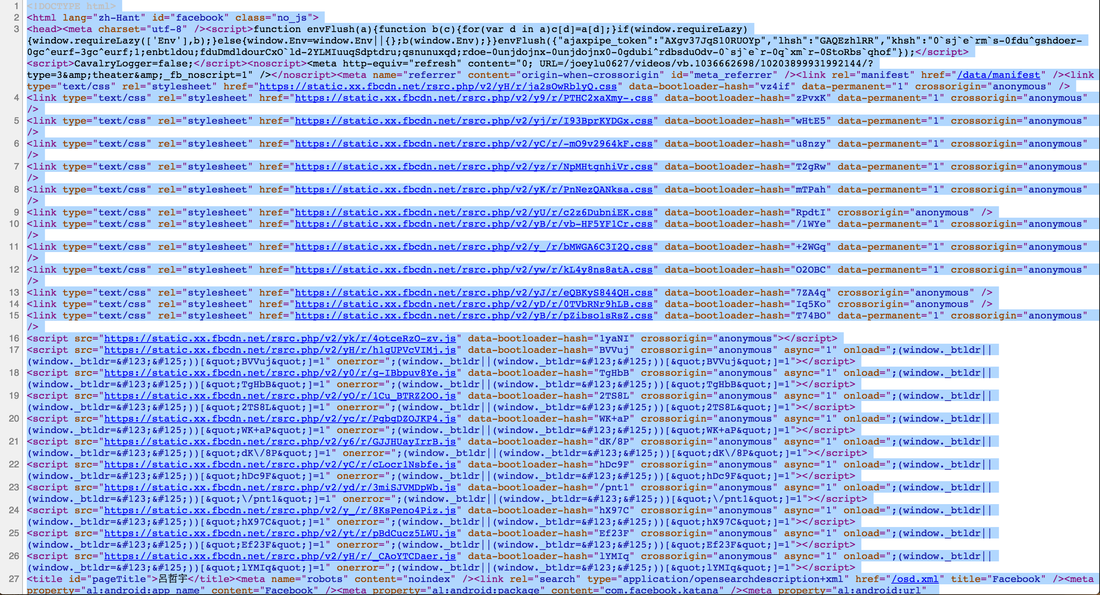Open the lCu_BTRZ2OO.js script link
Image resolution: width=1100 pixels, height=595 pixels.
pyautogui.click(x=280, y=396)
